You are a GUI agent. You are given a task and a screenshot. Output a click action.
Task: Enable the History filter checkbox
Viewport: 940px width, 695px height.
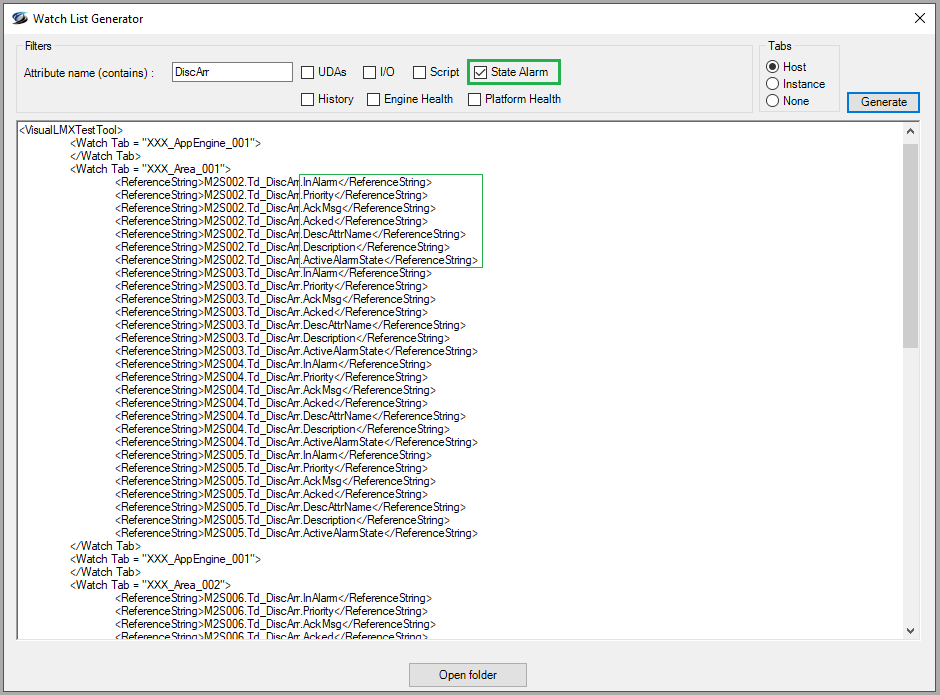pos(309,99)
